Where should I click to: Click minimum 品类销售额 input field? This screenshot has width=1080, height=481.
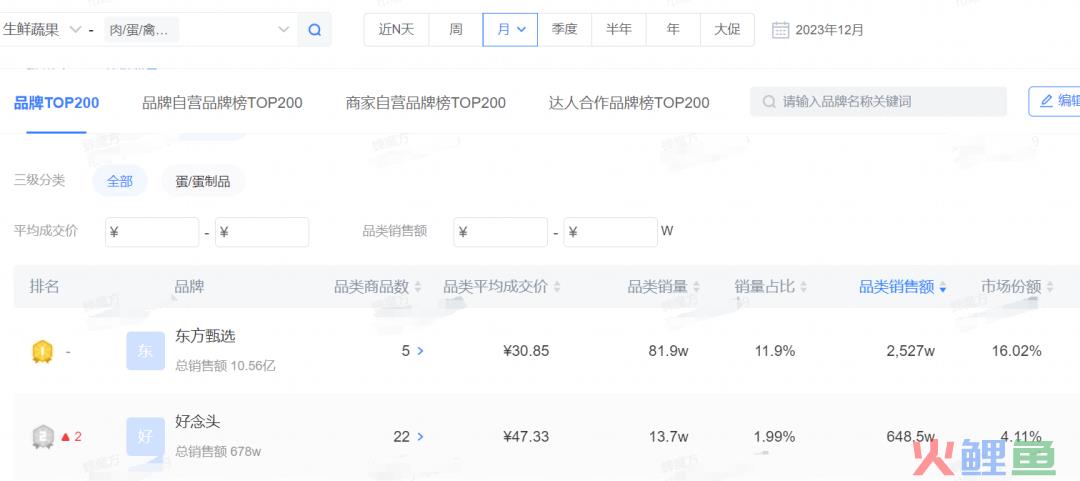pos(501,232)
